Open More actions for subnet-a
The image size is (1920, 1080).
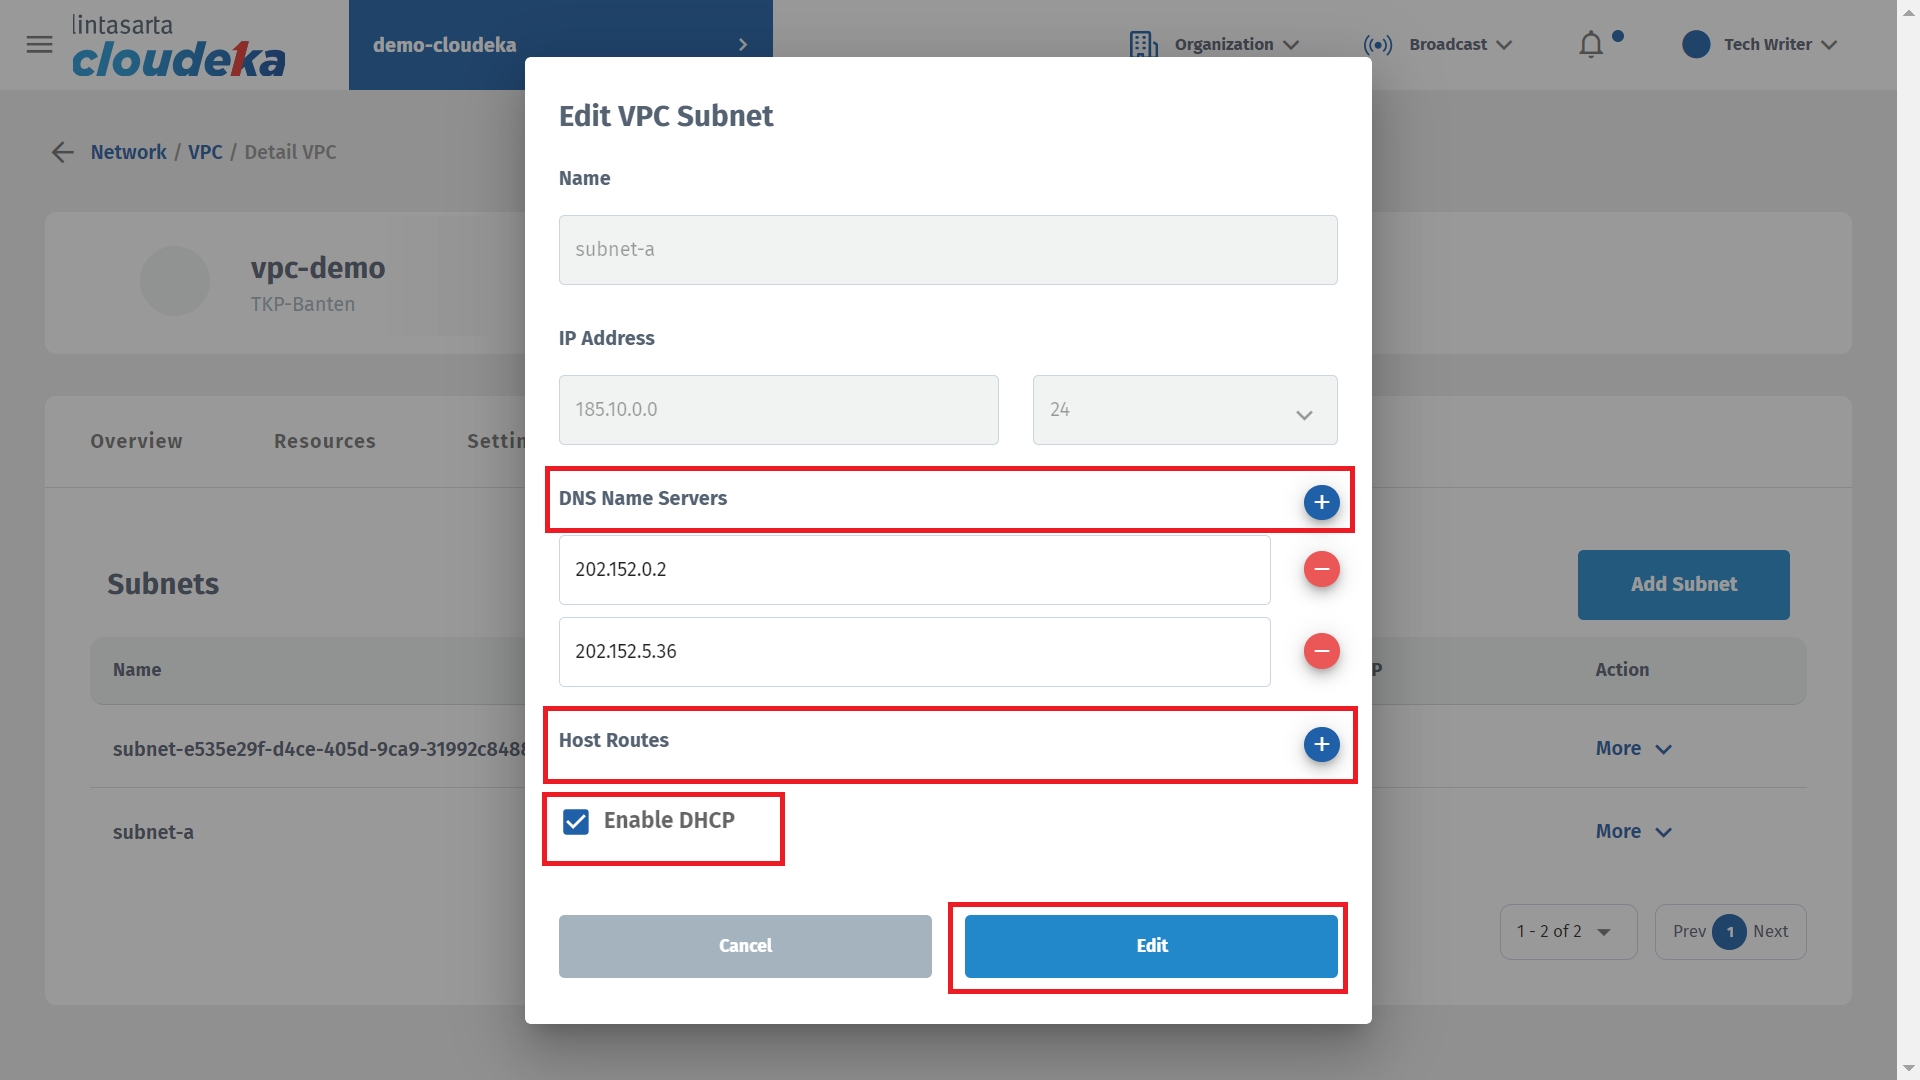click(1633, 832)
